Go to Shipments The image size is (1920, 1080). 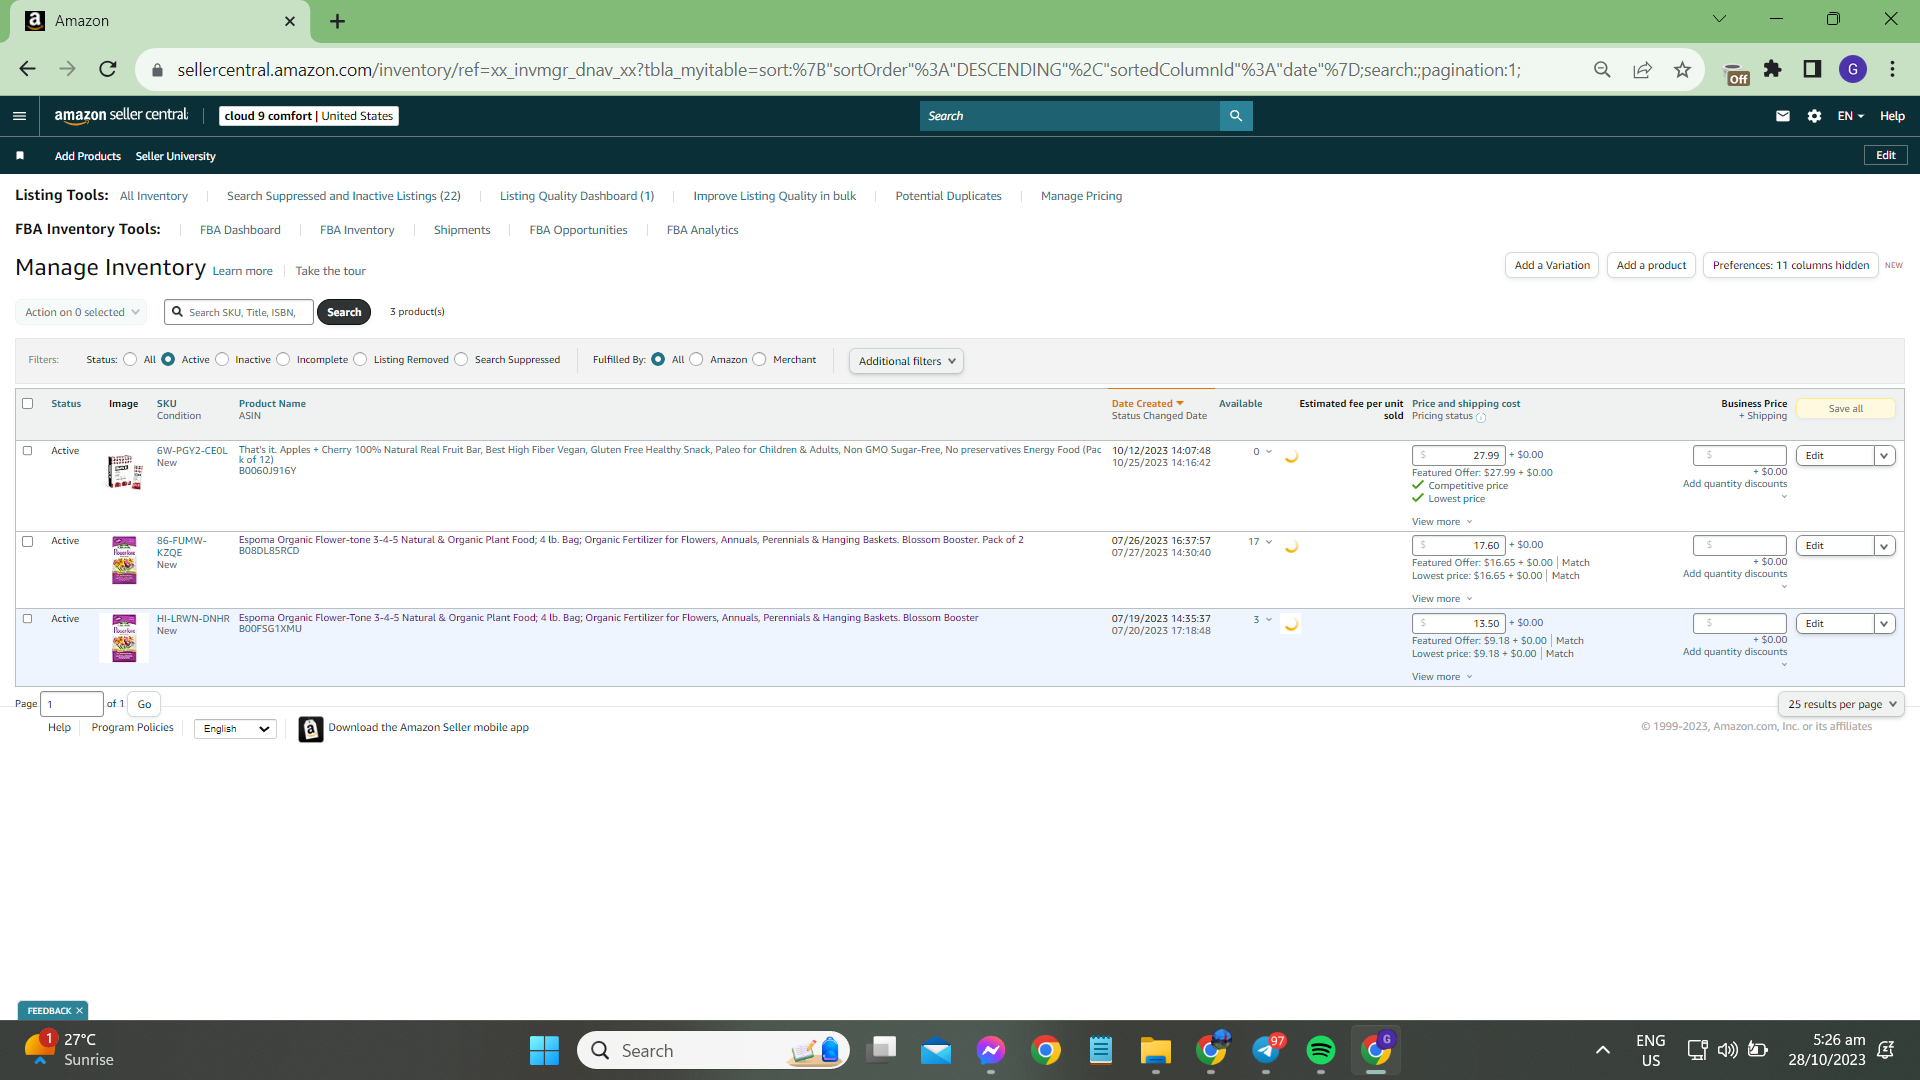(462, 230)
